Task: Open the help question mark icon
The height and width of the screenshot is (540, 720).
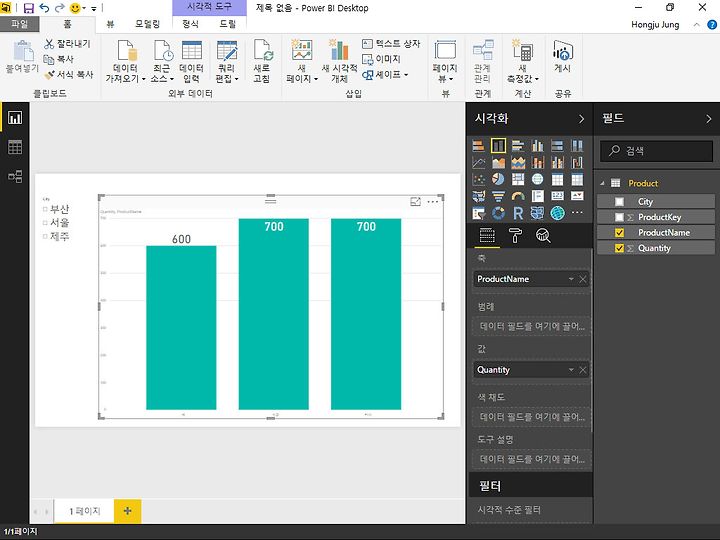Action: click(x=712, y=25)
